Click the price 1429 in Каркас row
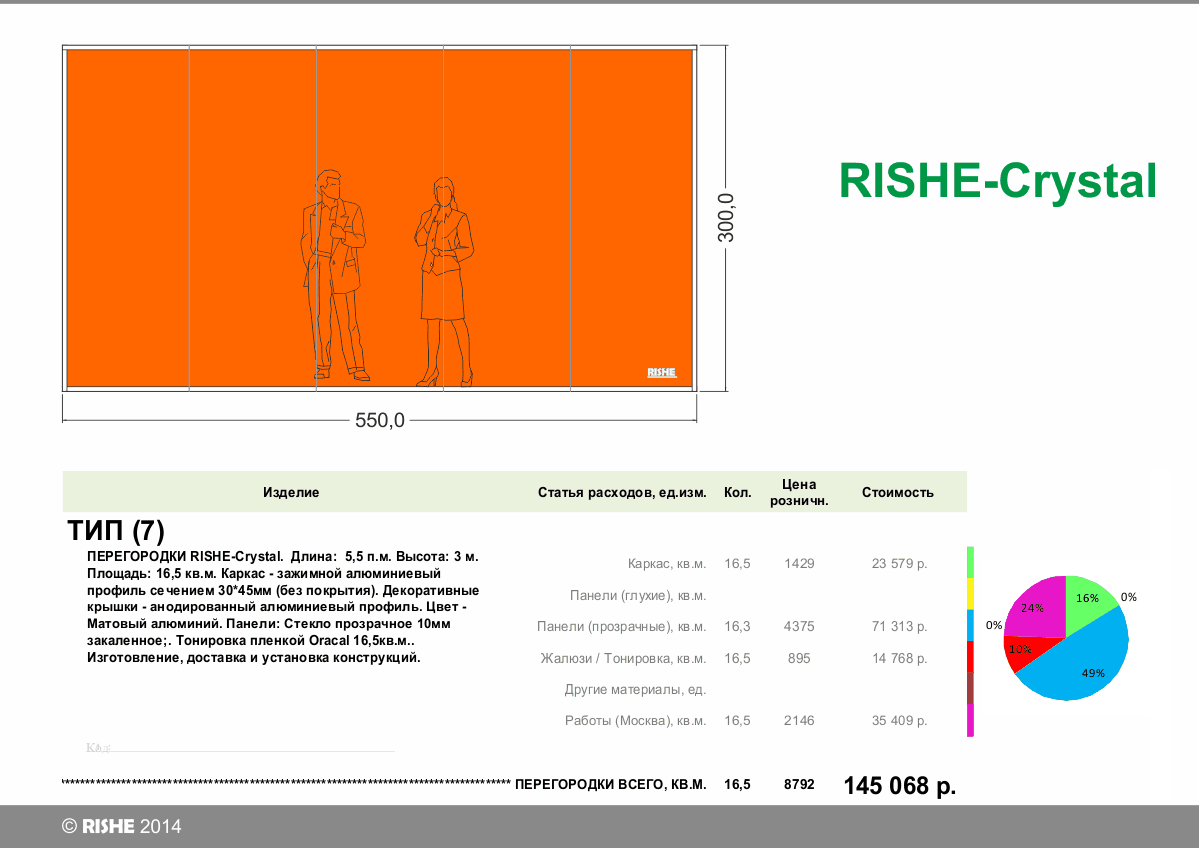The image size is (1199, 848). (x=799, y=564)
